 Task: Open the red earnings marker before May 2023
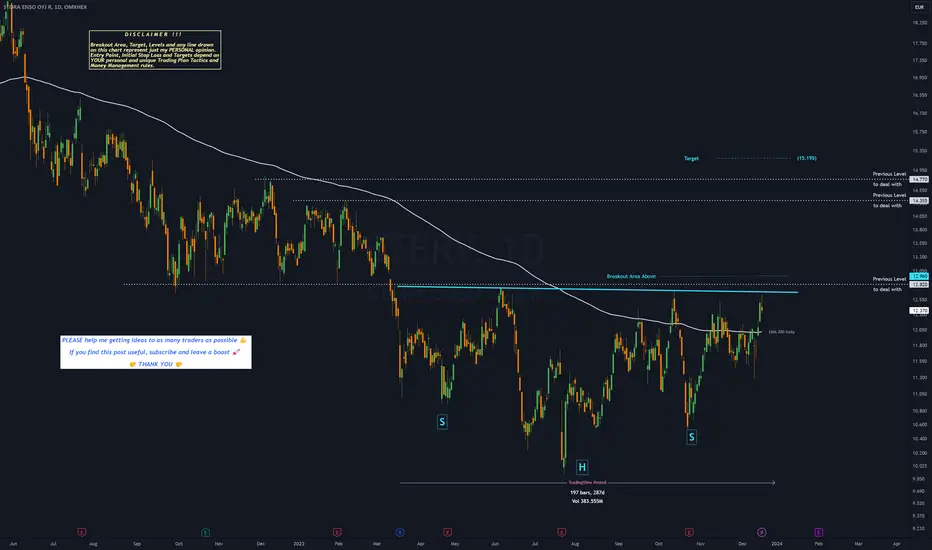point(448,532)
